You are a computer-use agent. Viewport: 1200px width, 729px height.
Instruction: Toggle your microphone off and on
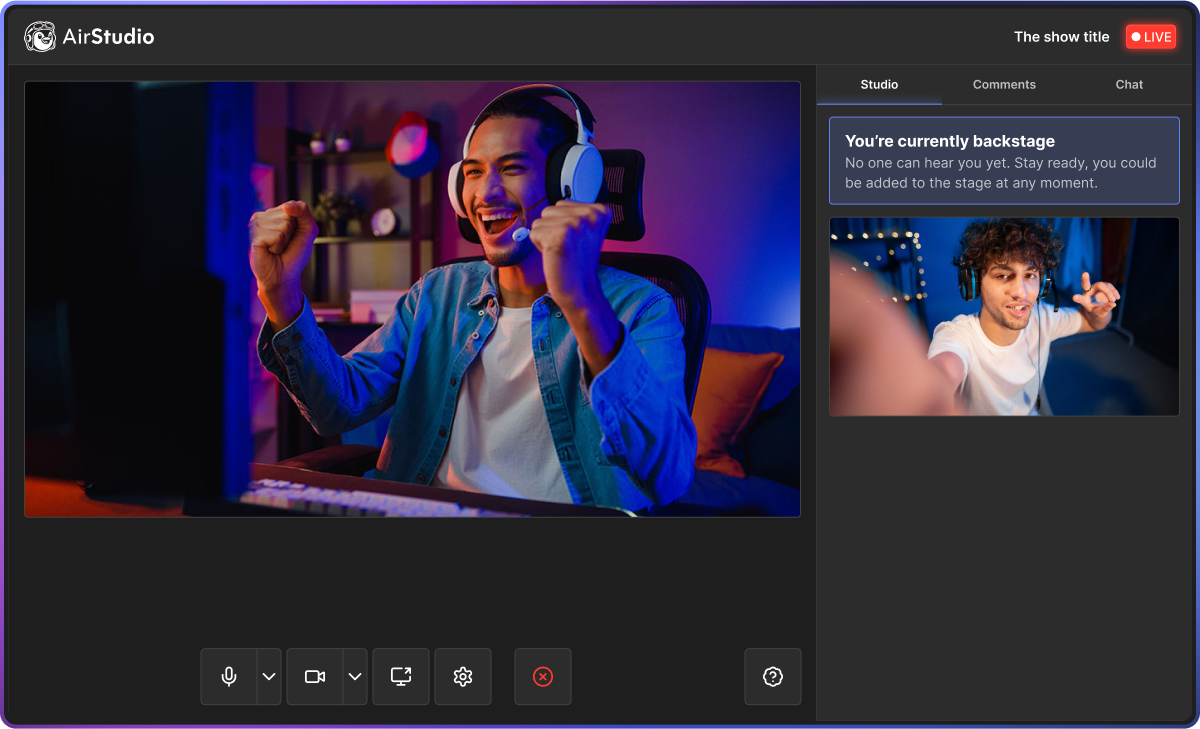228,676
